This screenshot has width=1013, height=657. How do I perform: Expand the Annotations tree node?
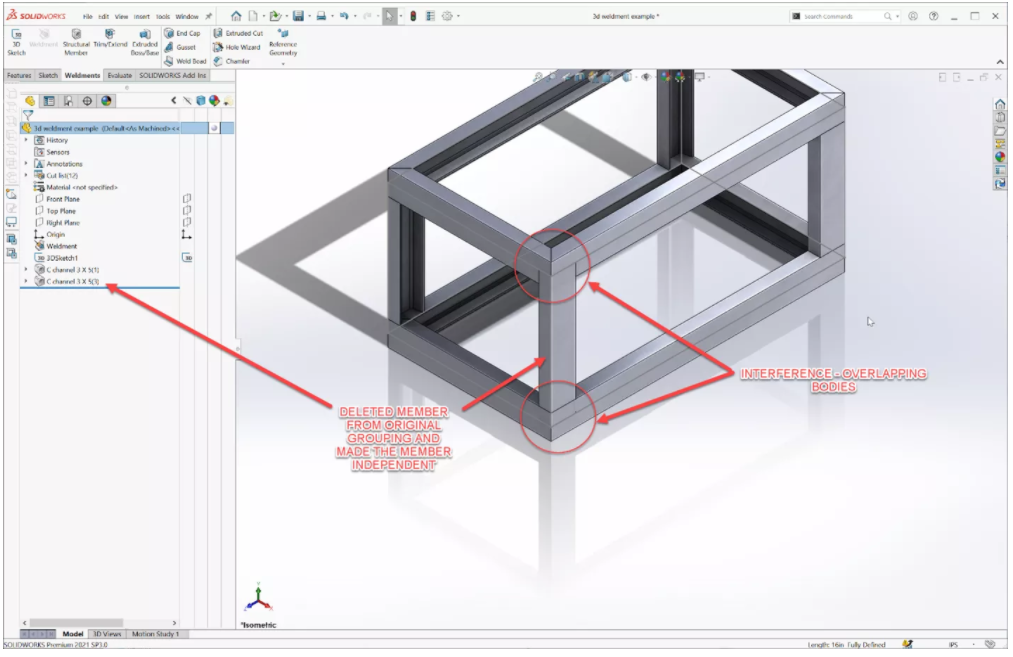26,164
